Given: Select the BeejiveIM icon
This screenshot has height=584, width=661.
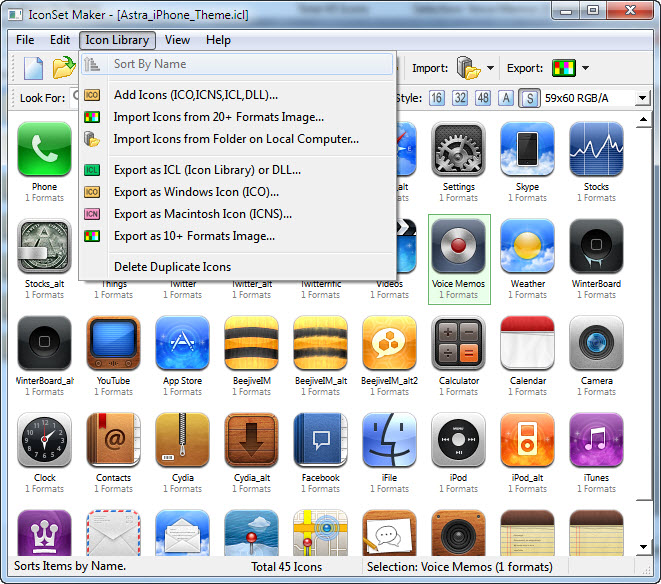Looking at the screenshot, I should 252,342.
